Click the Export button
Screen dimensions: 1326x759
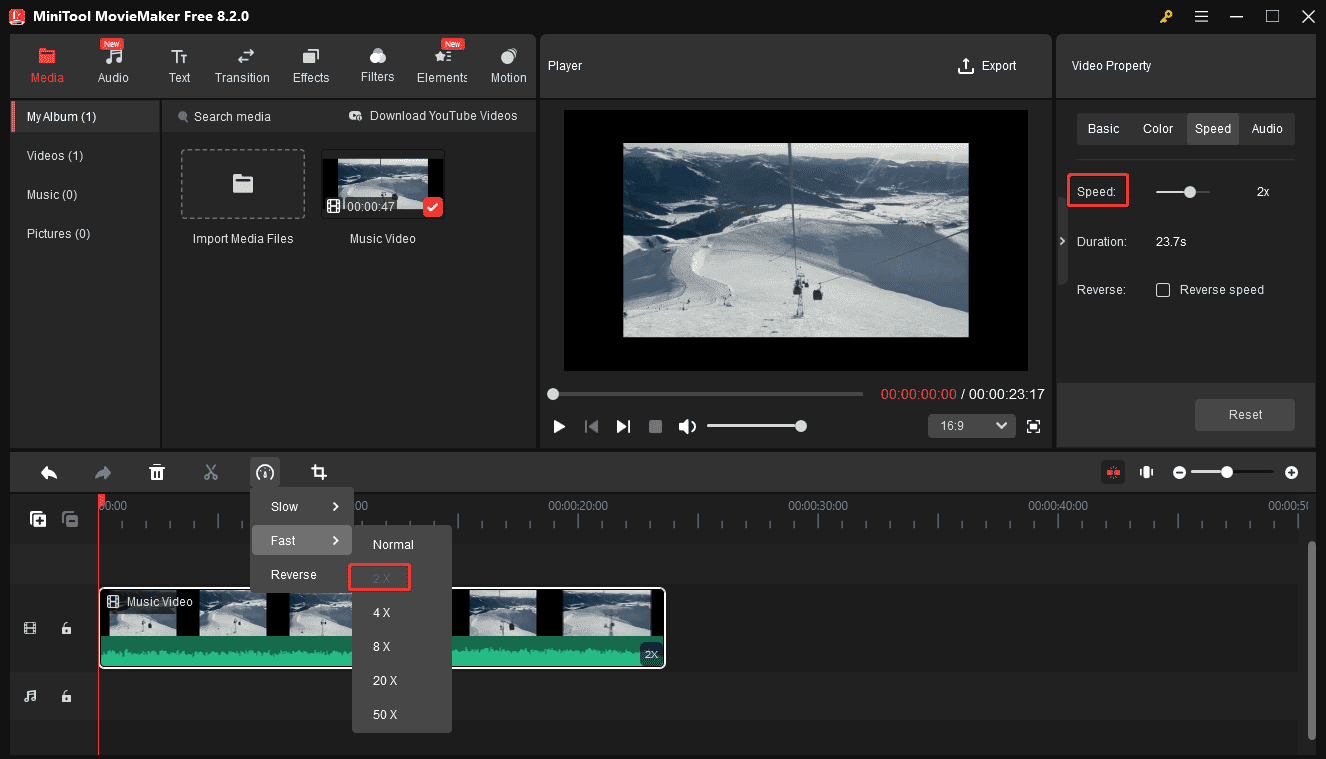pos(987,66)
